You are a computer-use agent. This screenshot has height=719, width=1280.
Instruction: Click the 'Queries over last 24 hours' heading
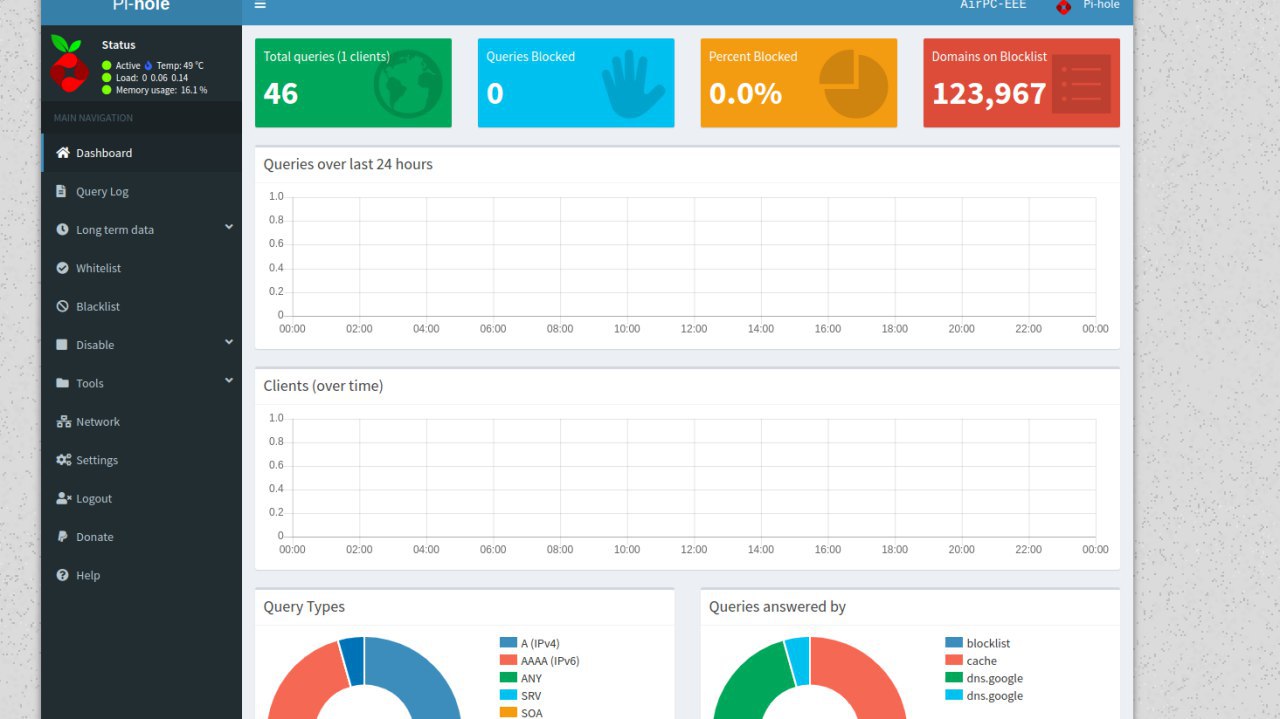348,164
